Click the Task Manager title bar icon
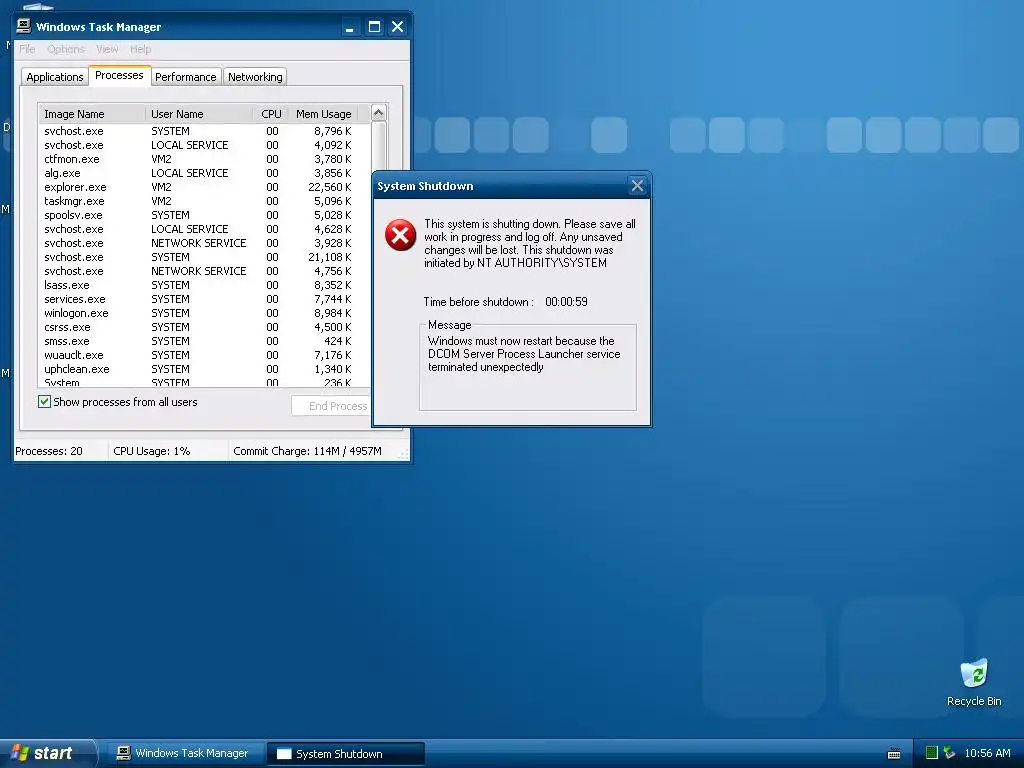 click(24, 26)
